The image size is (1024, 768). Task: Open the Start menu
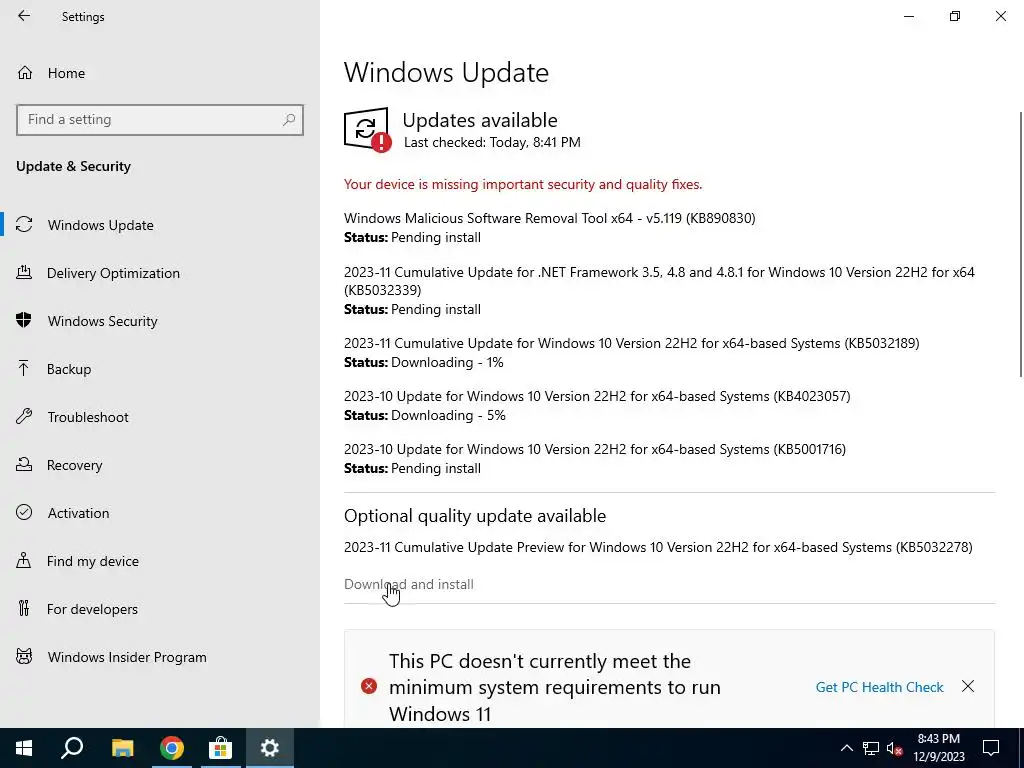(24, 748)
